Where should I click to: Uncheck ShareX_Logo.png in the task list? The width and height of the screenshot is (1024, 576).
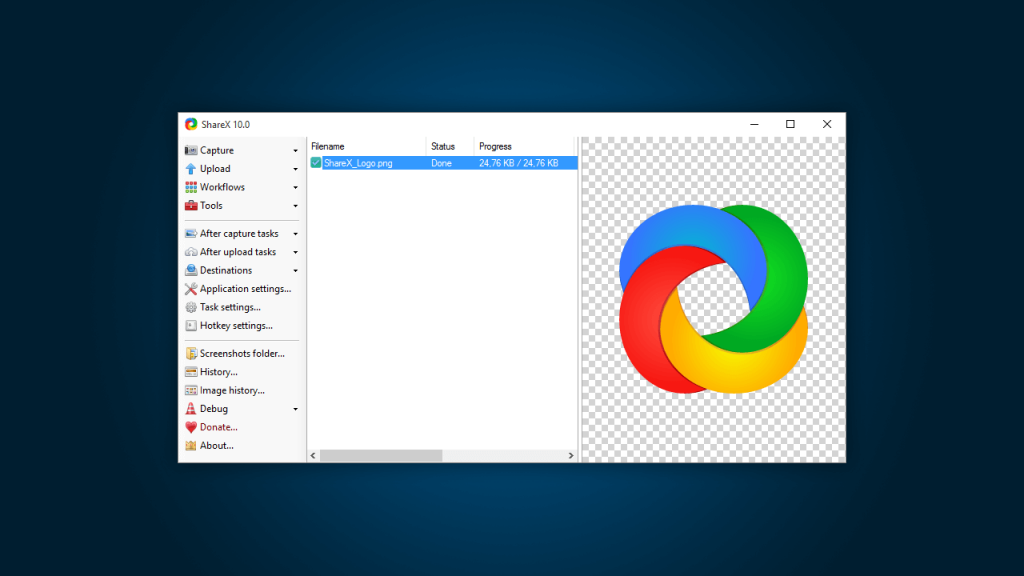tap(317, 163)
